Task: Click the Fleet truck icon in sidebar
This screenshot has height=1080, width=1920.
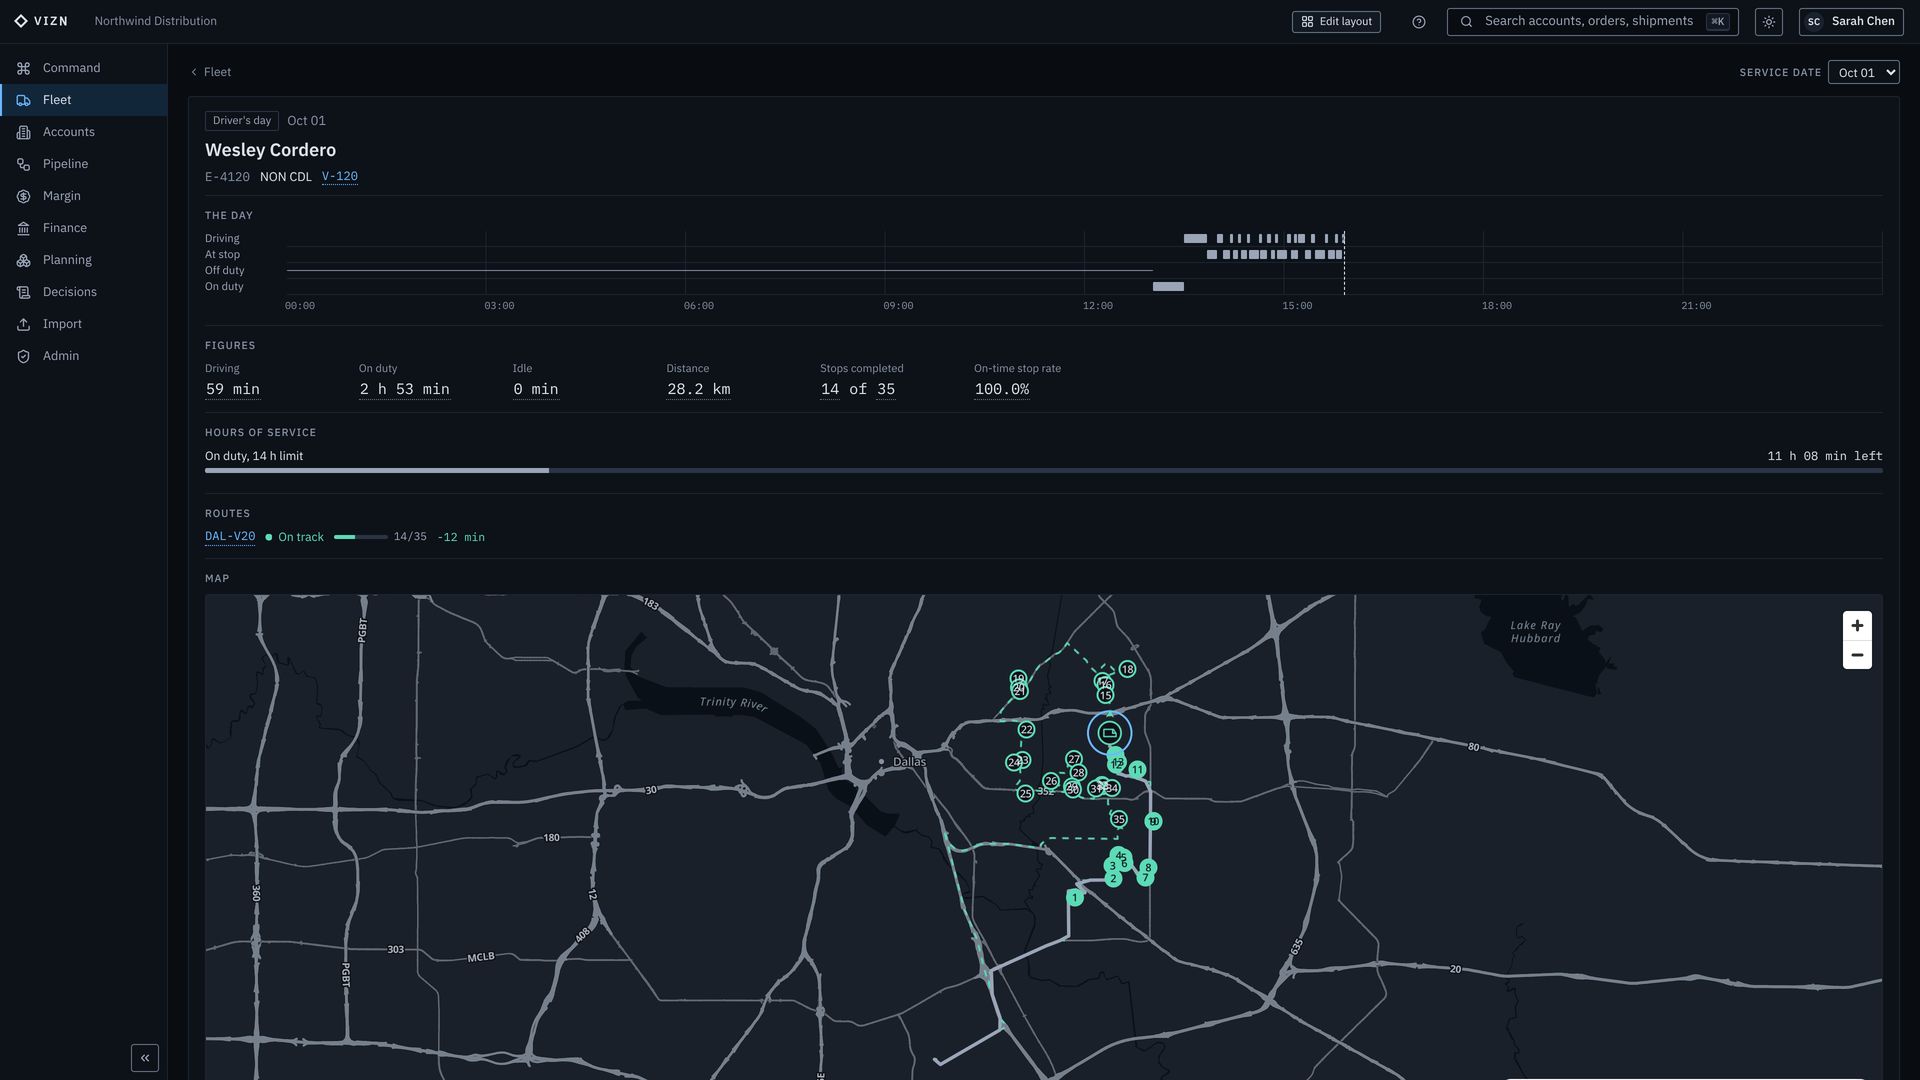Action: pyautogui.click(x=23, y=100)
